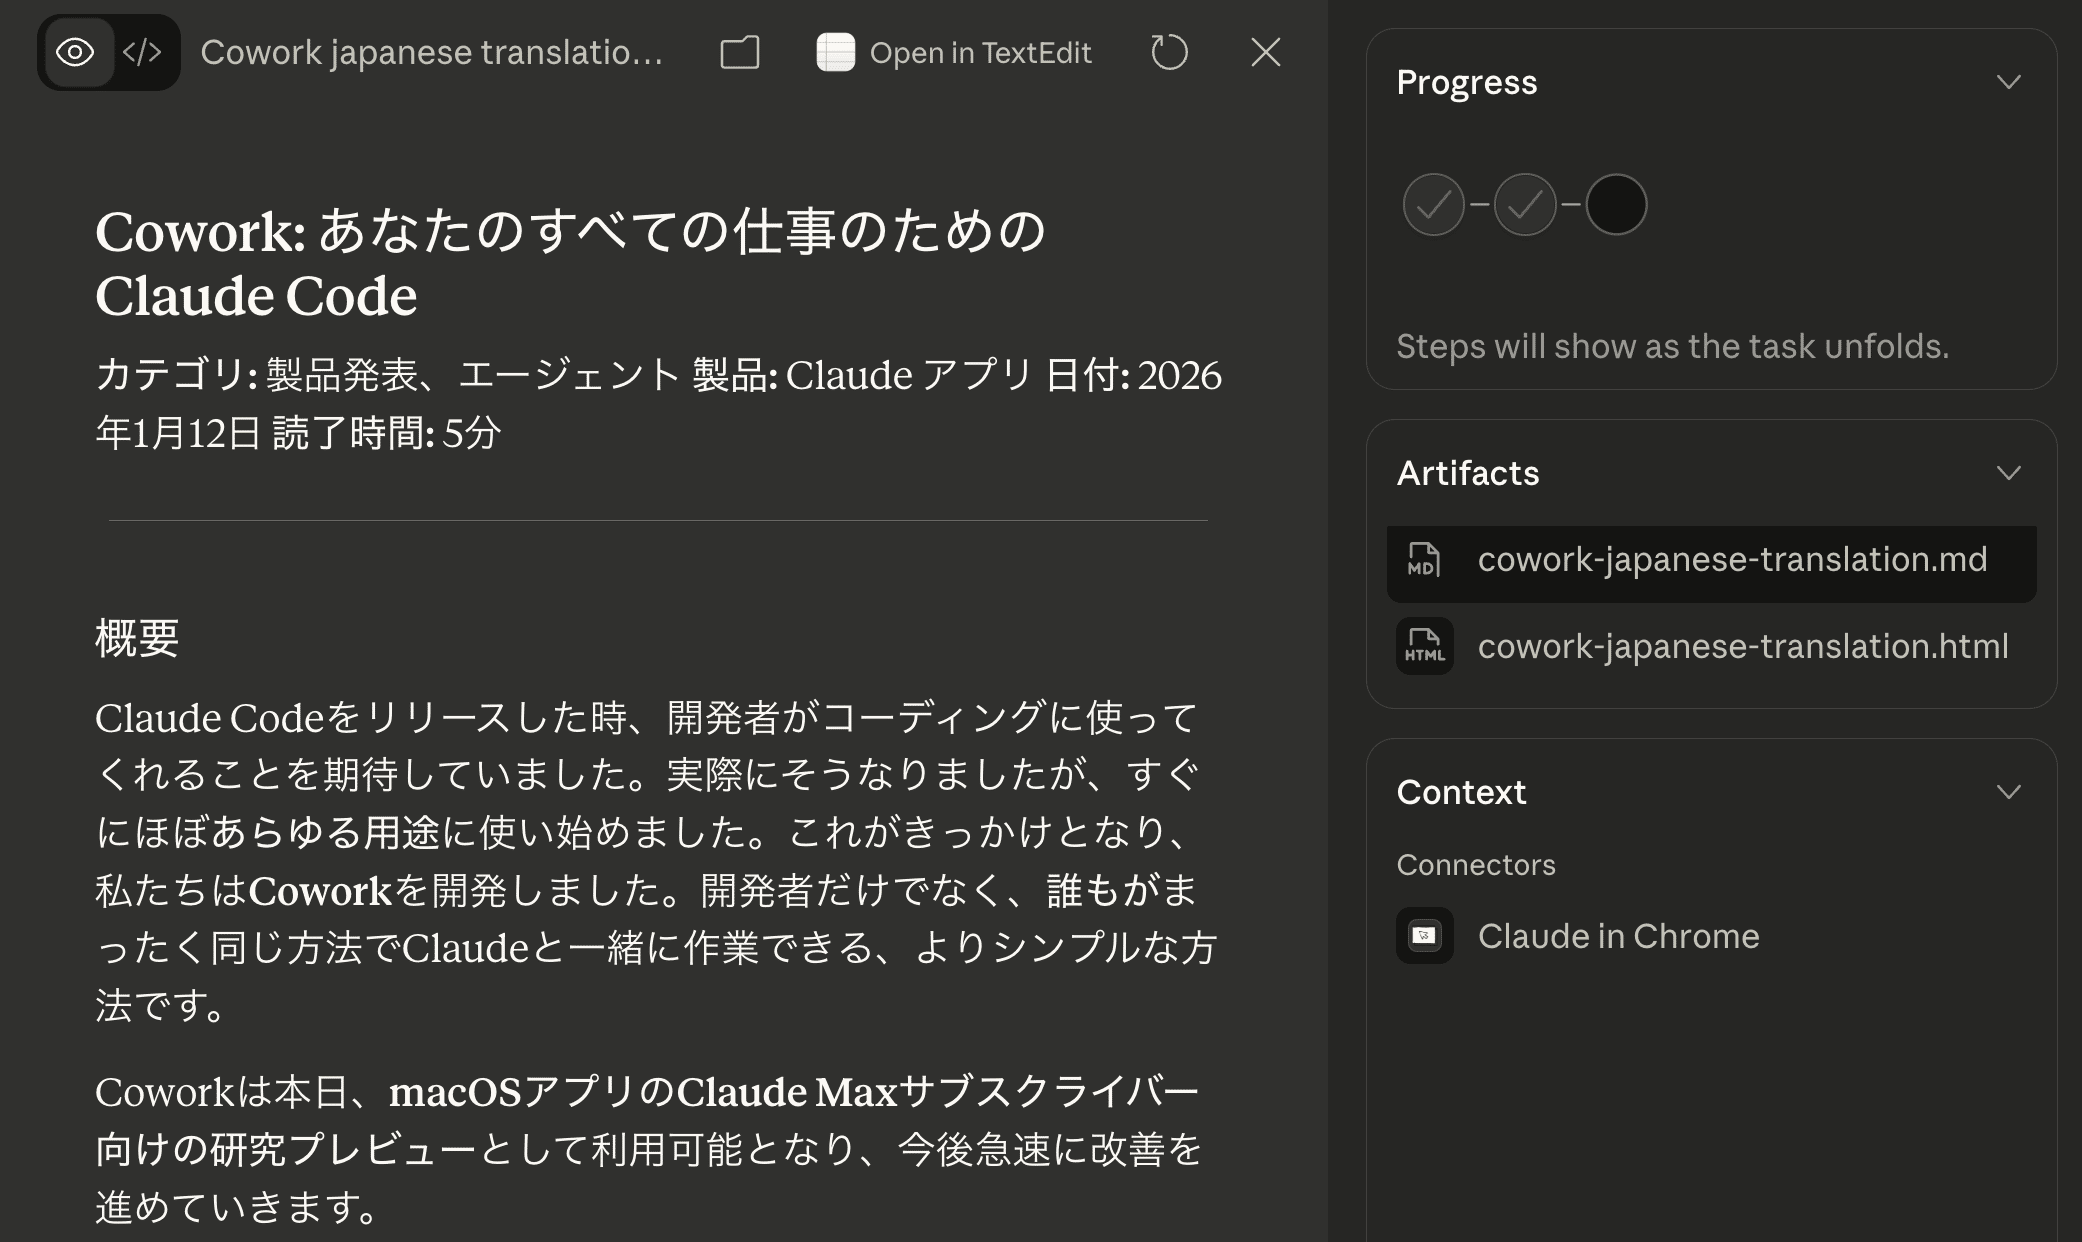Click the third dark progress step

(x=1616, y=205)
